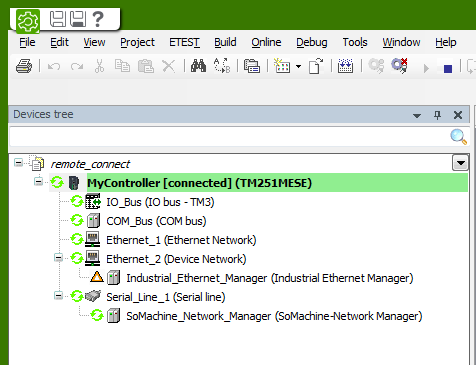Open the Build menu

coord(225,42)
